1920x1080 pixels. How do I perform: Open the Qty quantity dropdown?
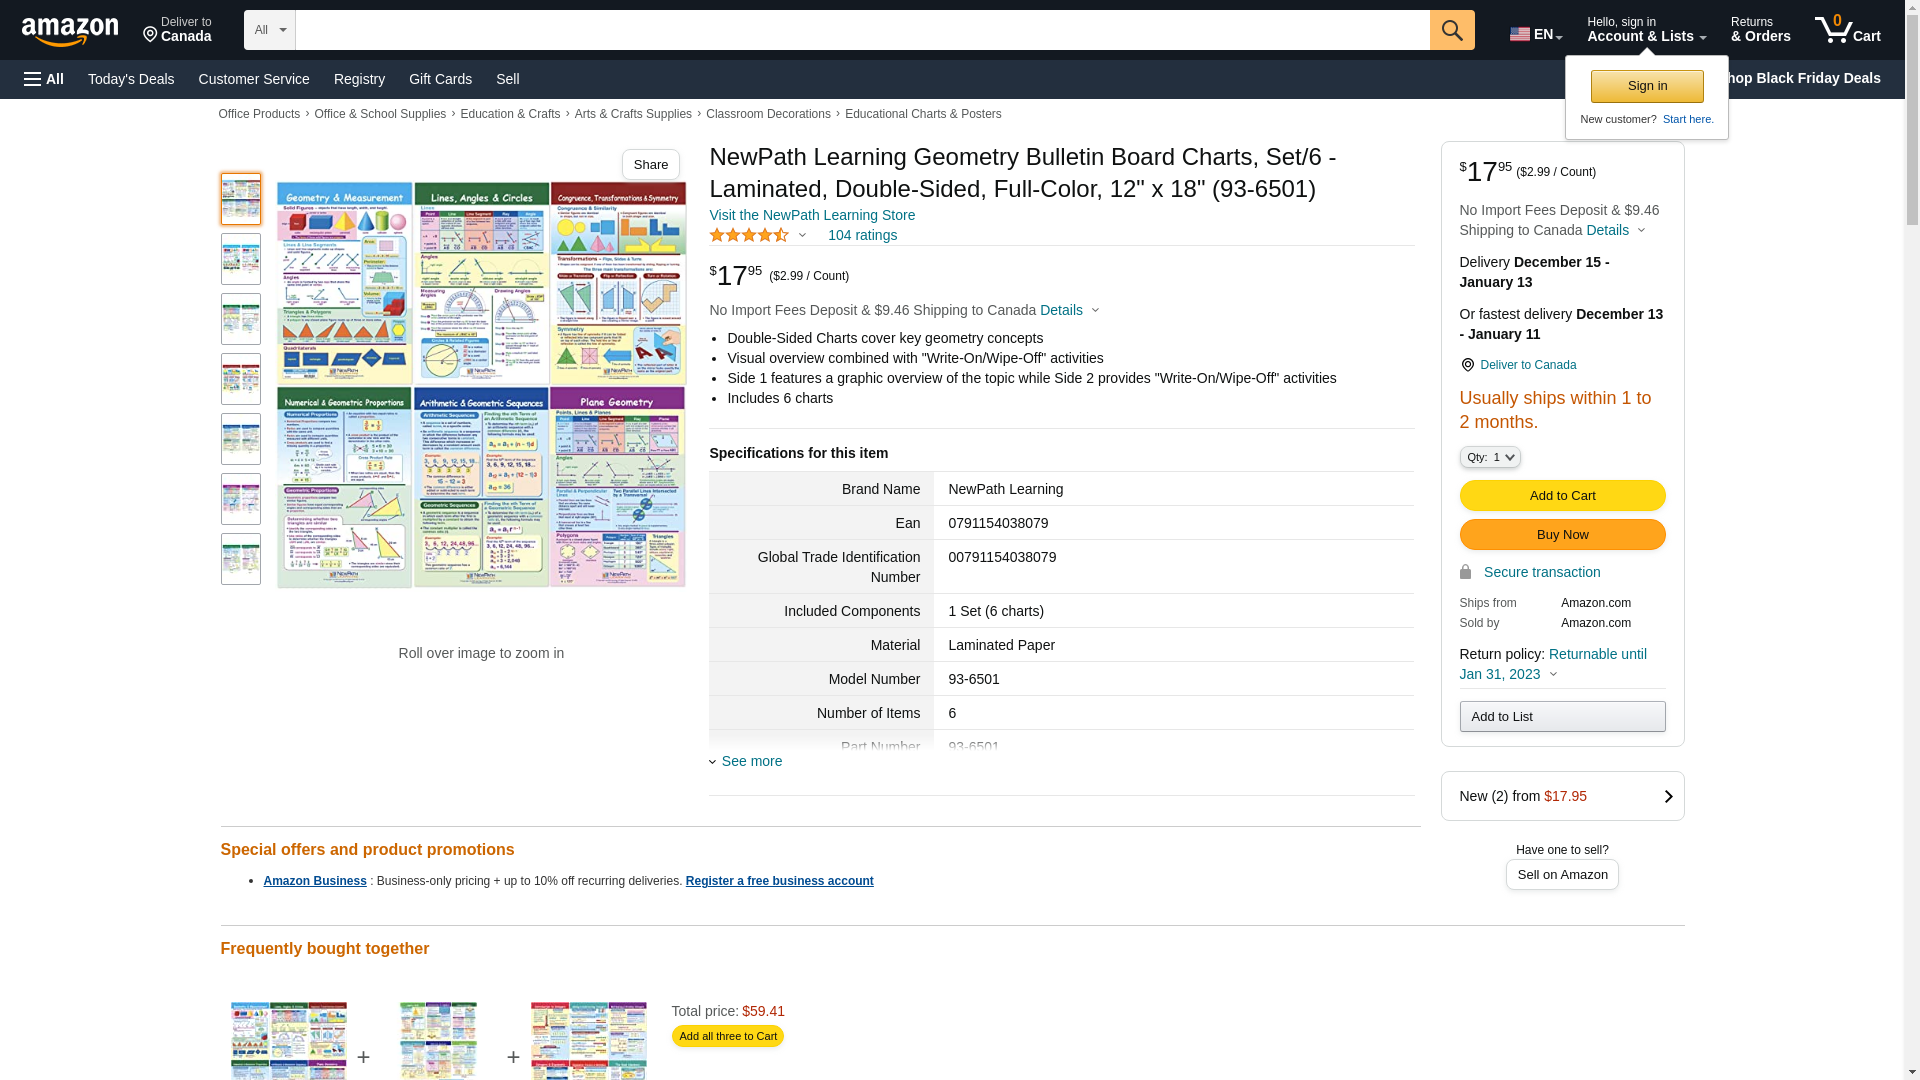[x=1489, y=457]
